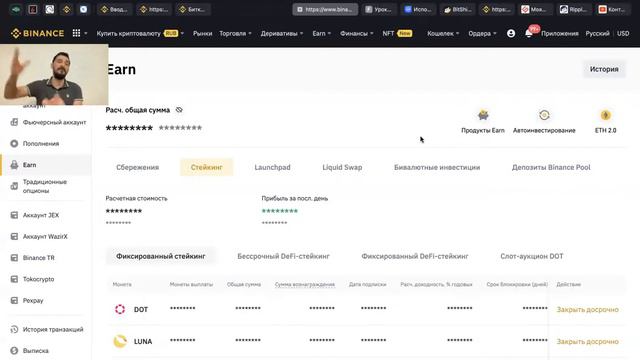Image resolution: width=640 pixels, height=360 pixels.
Task: Select the Стейкинг tab
Action: pyautogui.click(x=207, y=167)
